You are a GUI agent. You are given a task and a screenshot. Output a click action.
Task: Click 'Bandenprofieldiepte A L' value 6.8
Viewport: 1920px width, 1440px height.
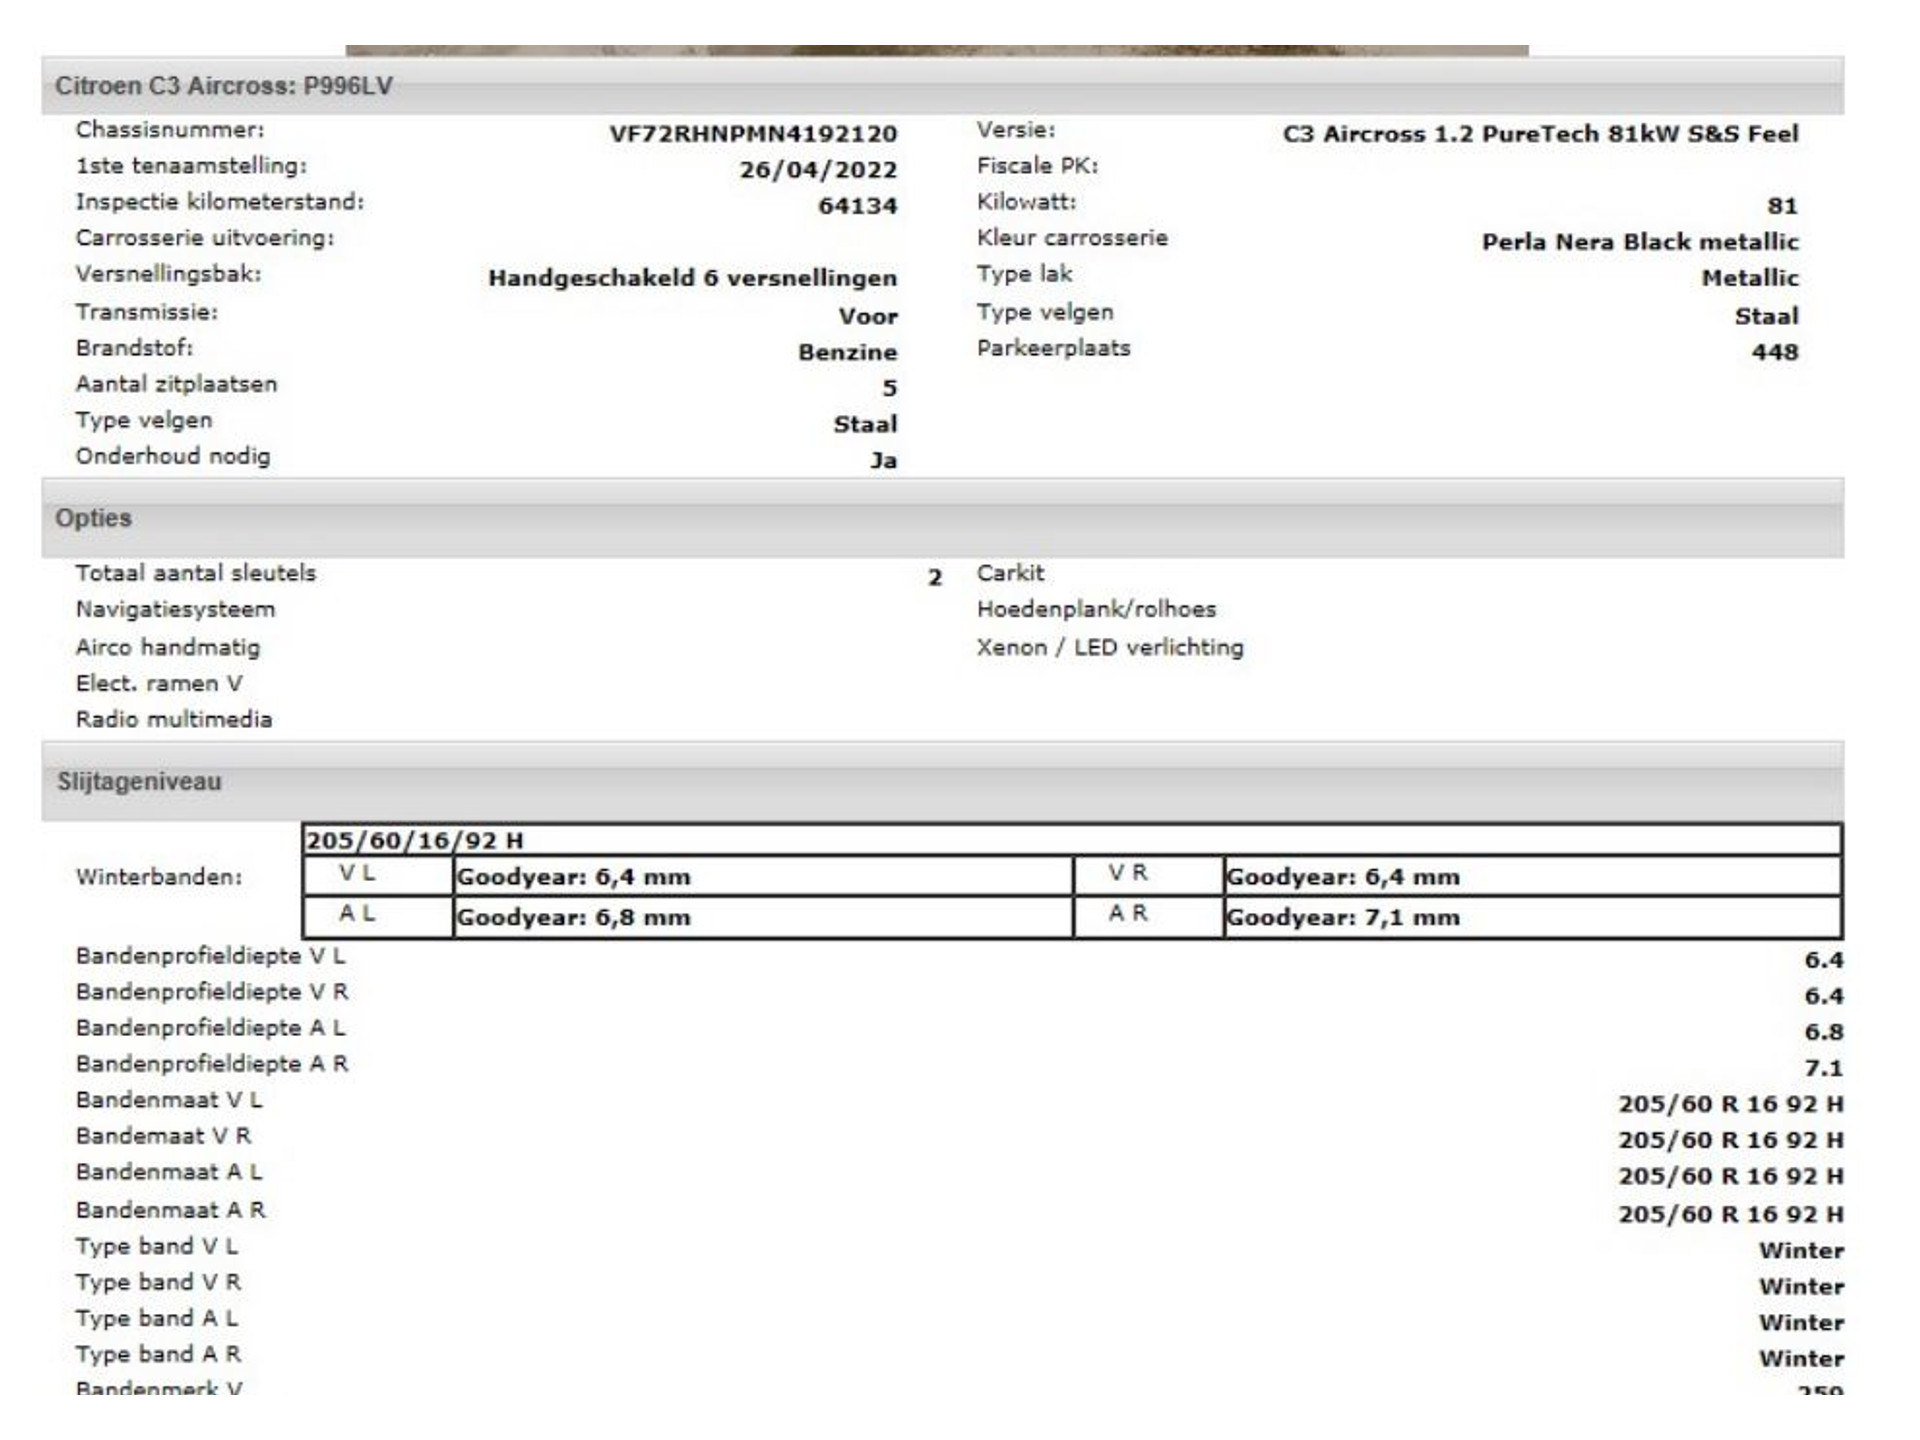[1823, 1032]
